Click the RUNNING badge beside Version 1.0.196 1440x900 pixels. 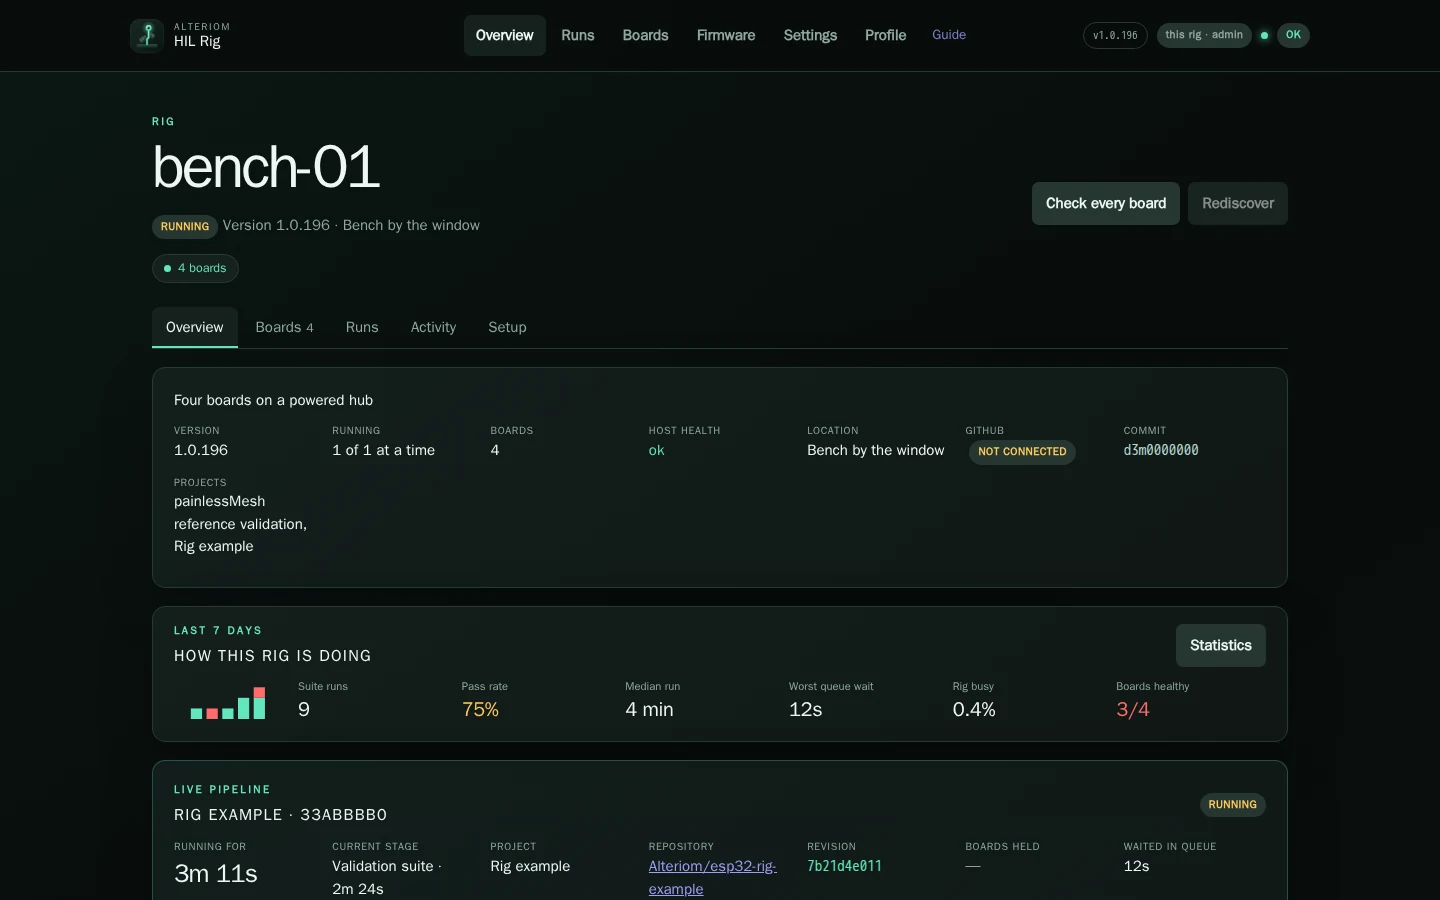pos(185,227)
